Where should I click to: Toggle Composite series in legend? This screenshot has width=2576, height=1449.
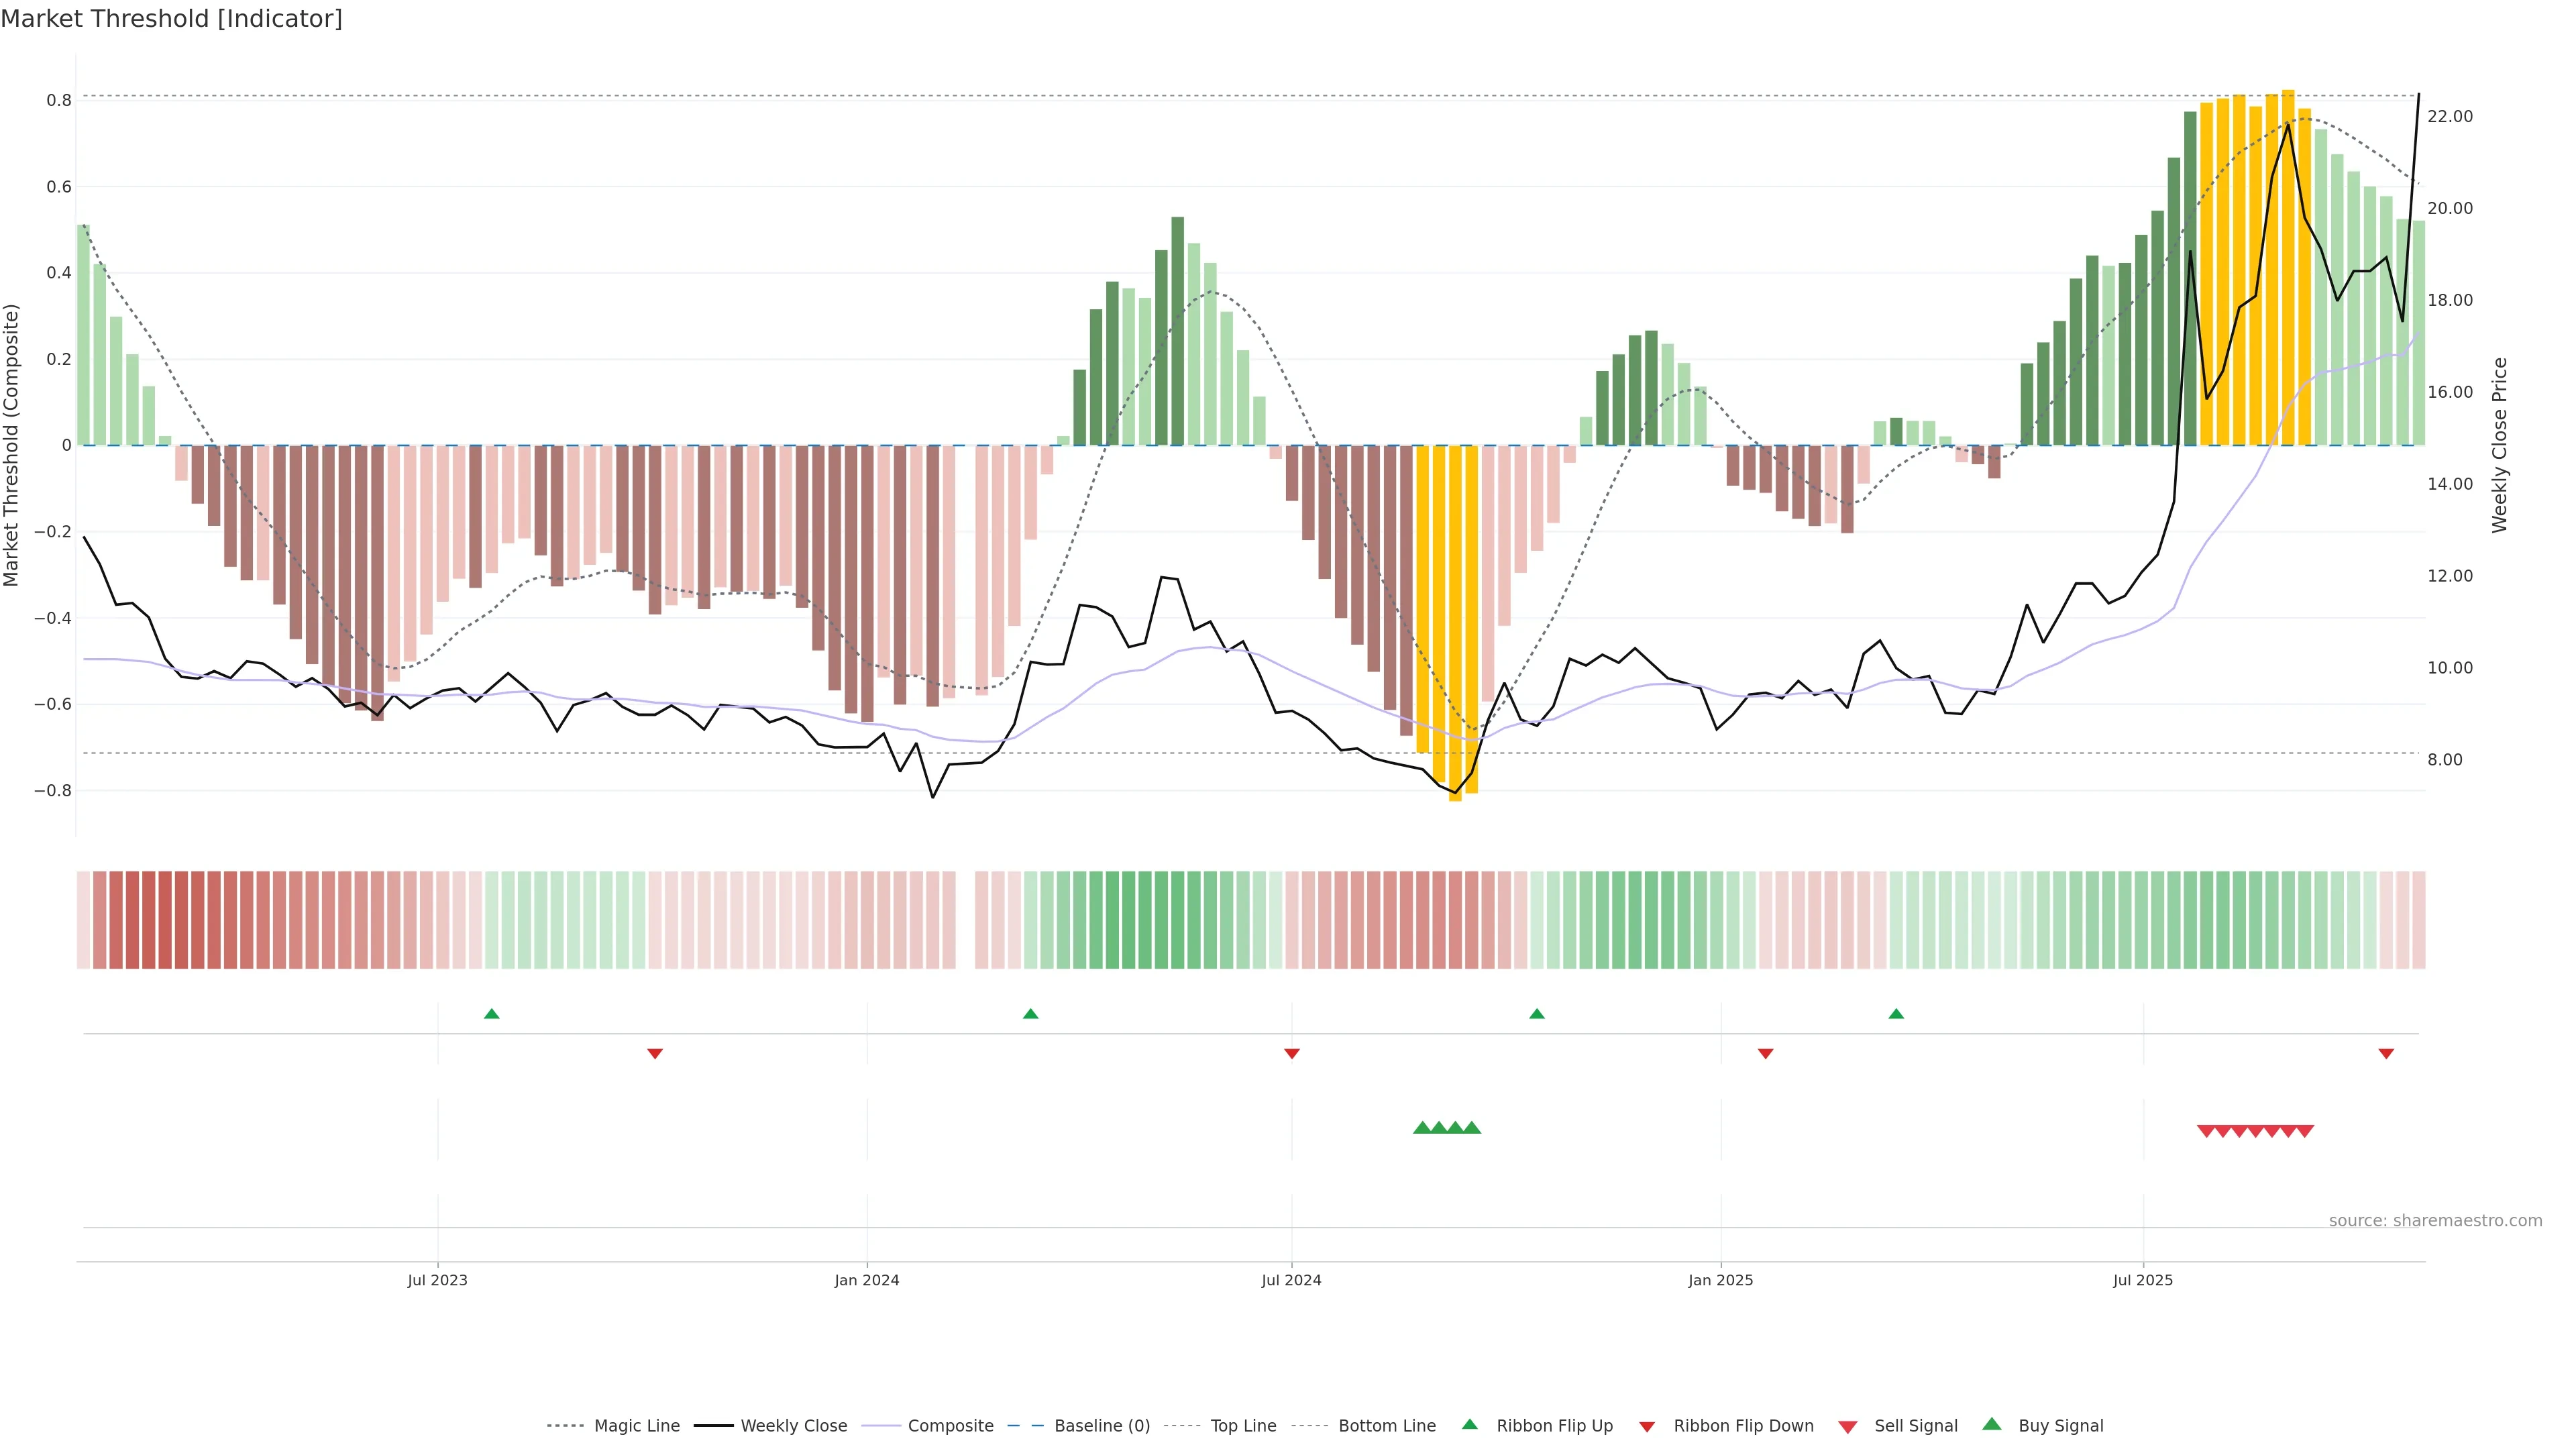(950, 1426)
